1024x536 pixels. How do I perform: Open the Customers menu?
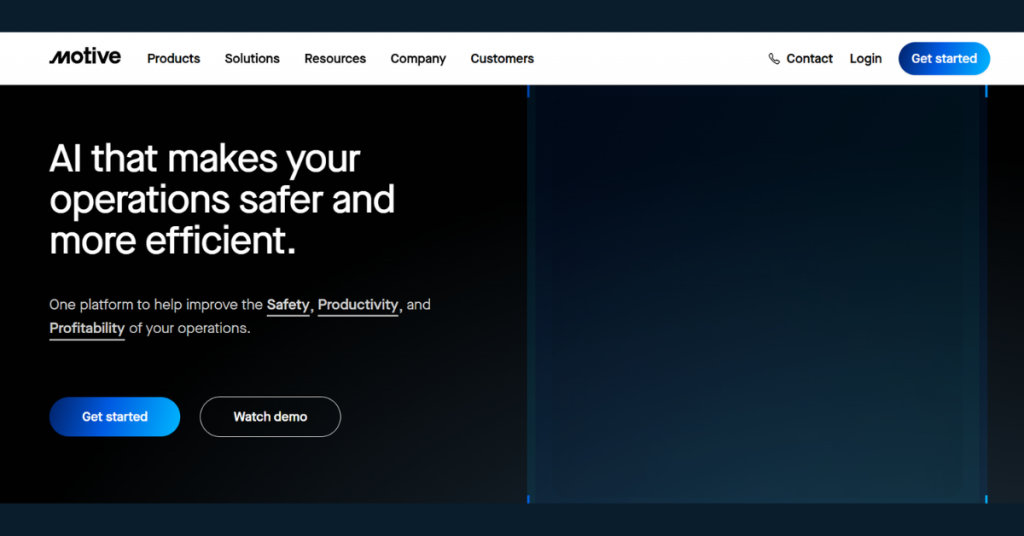click(x=502, y=59)
